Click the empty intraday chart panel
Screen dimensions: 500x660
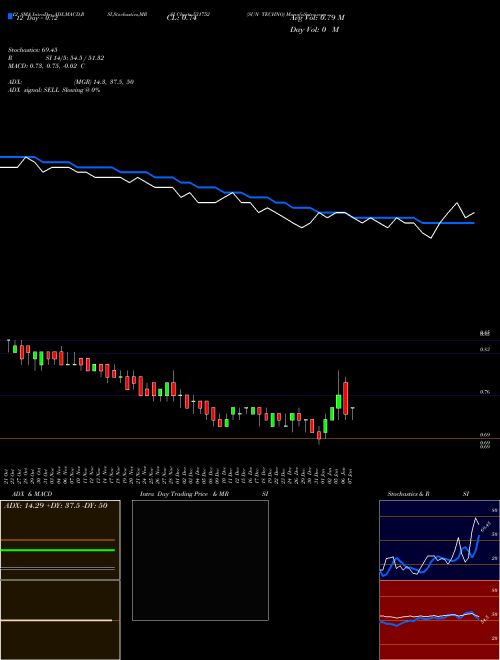200,560
